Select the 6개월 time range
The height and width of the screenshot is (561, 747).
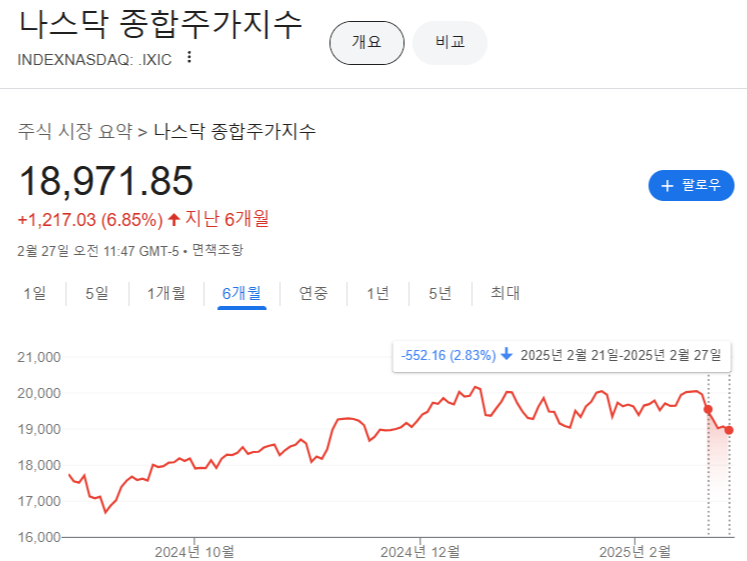[x=242, y=293]
